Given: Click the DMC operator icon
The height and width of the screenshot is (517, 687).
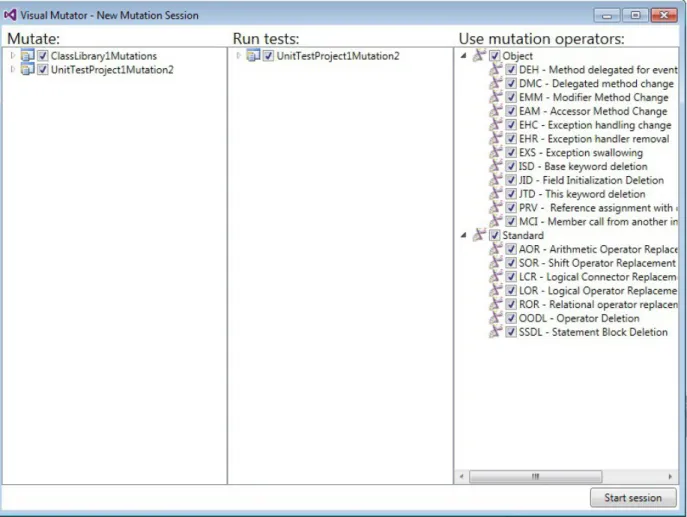Looking at the screenshot, I should [x=496, y=83].
